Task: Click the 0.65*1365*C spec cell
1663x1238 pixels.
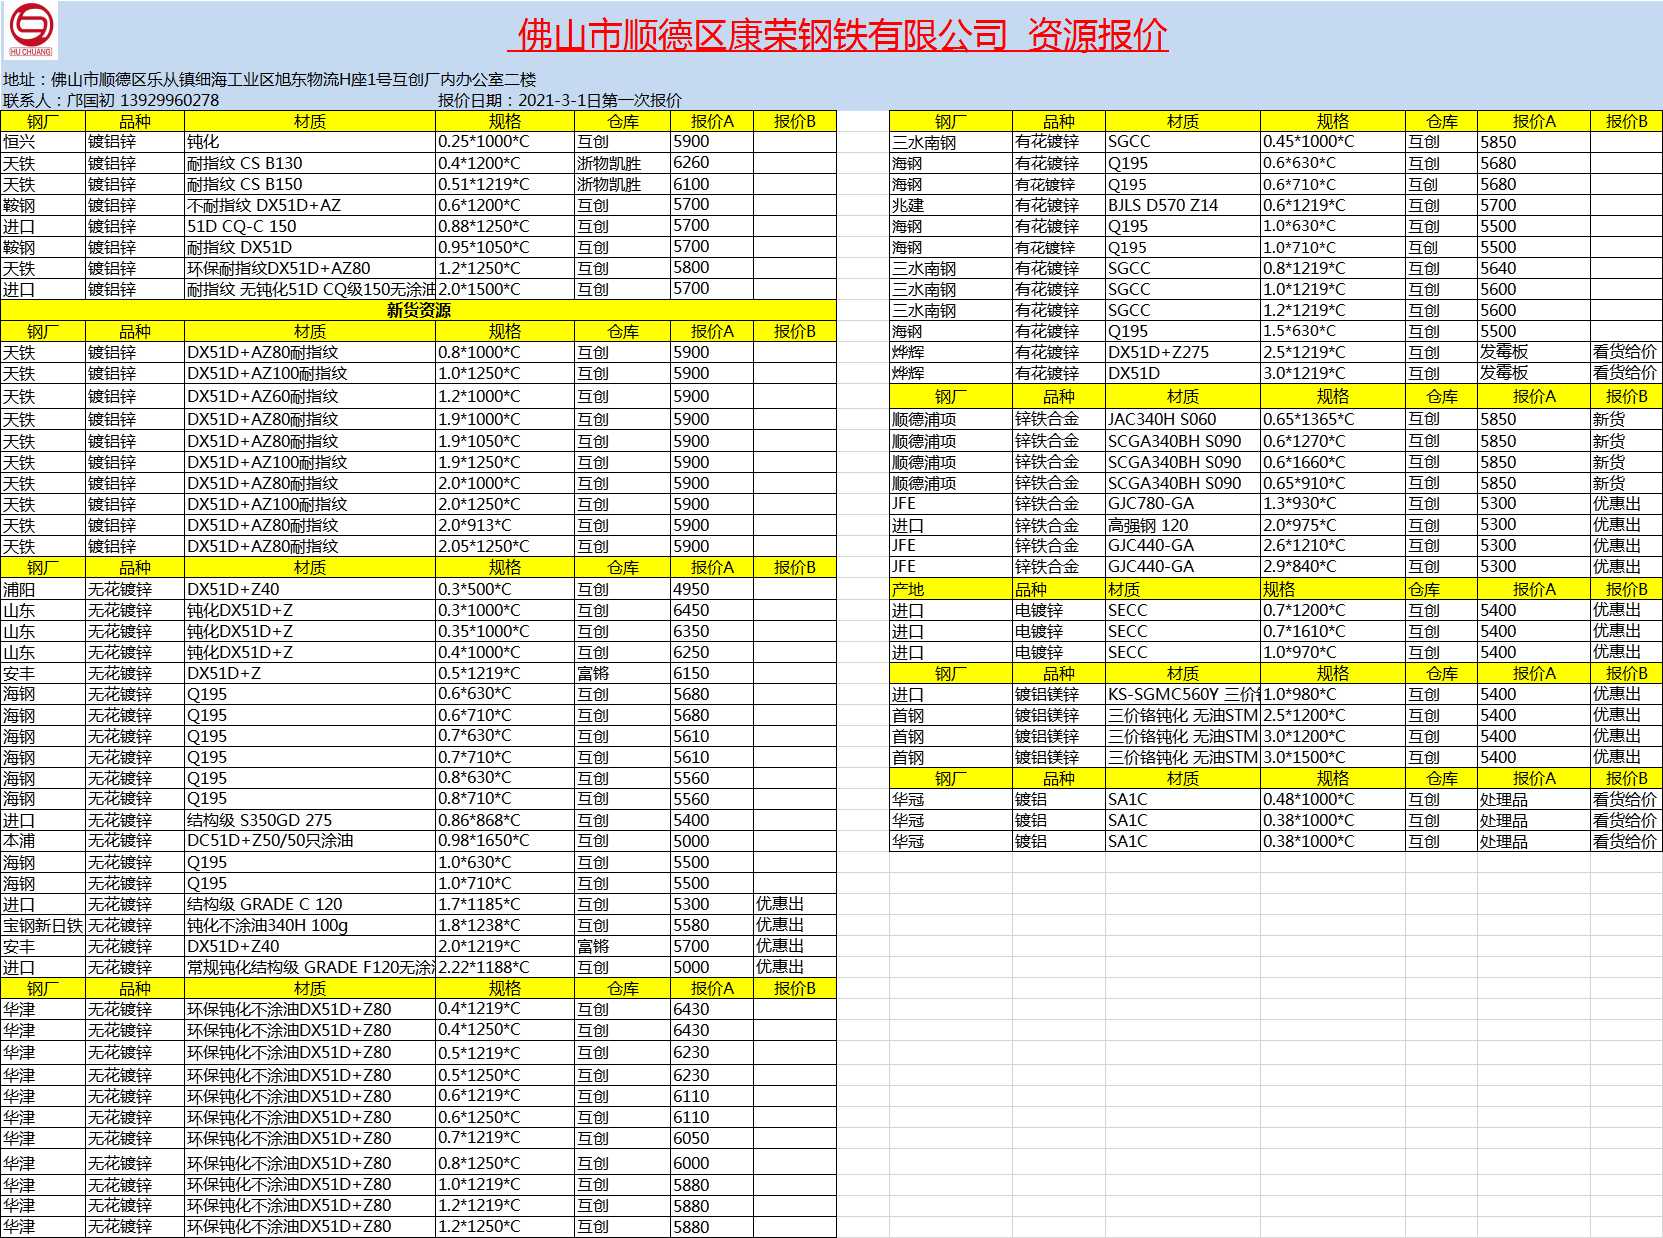Action: [1333, 419]
